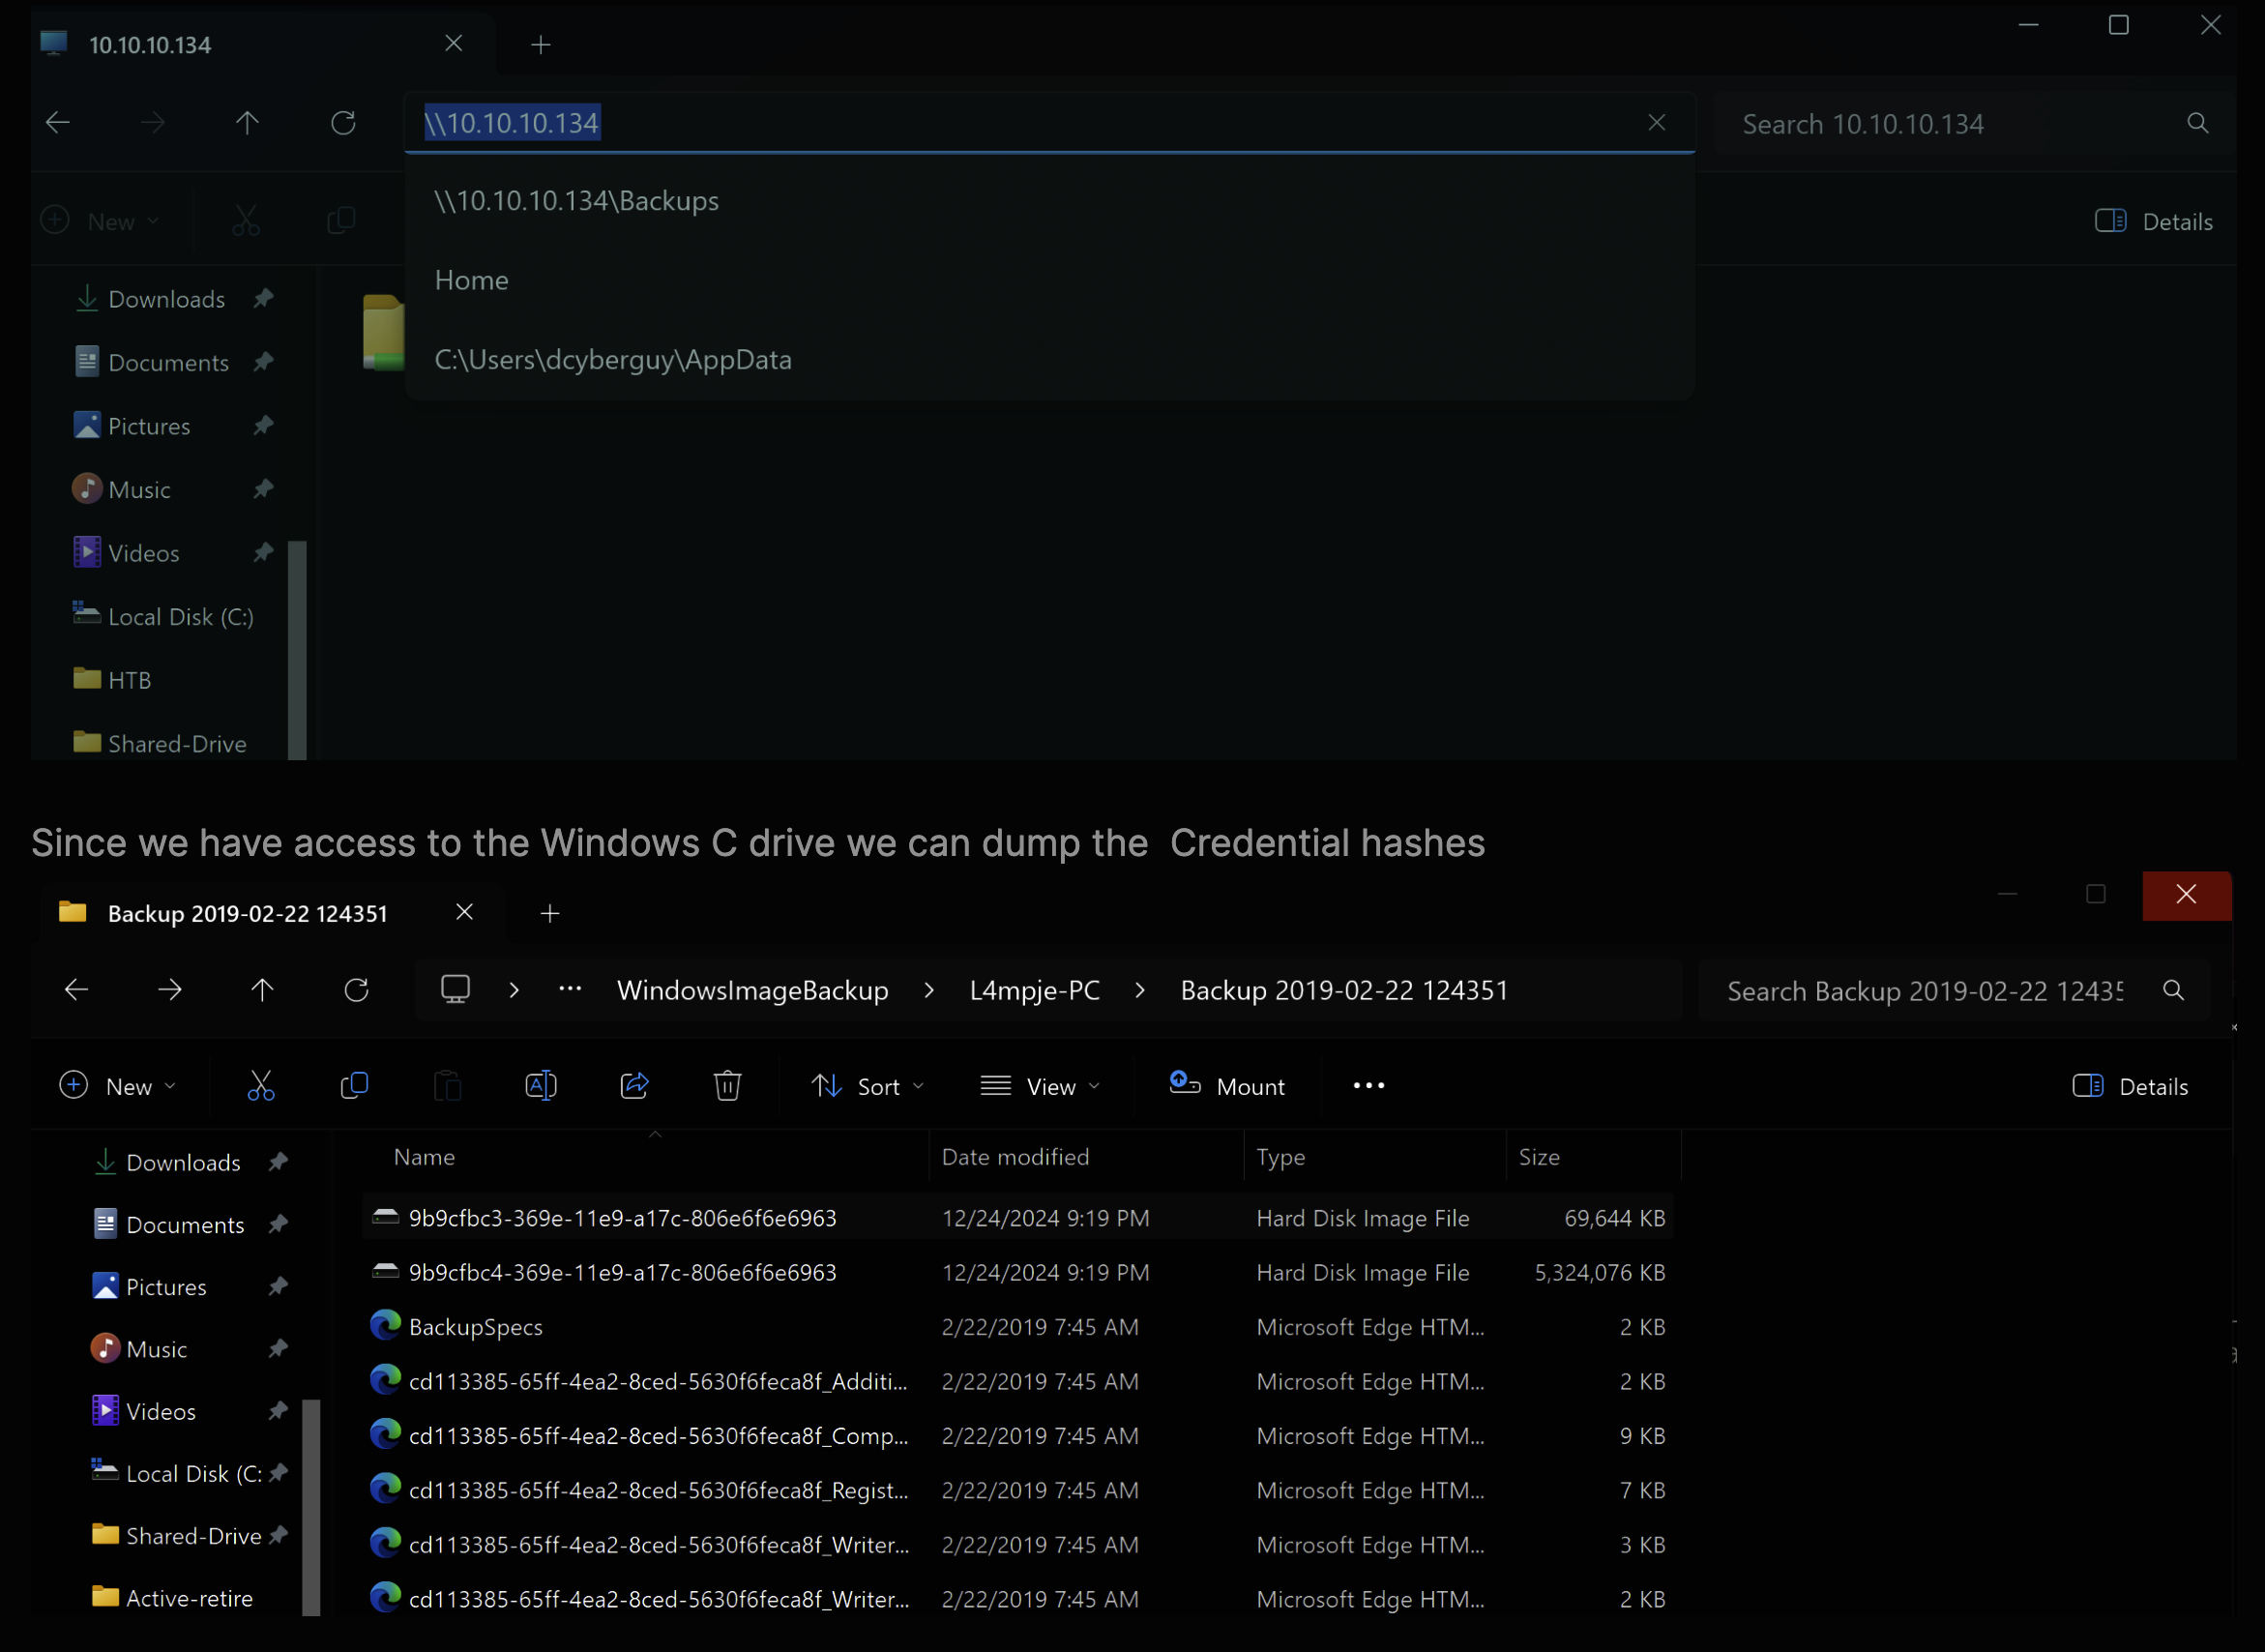
Task: Click the Cut scissors icon in lower toolbar
Action: (x=260, y=1086)
